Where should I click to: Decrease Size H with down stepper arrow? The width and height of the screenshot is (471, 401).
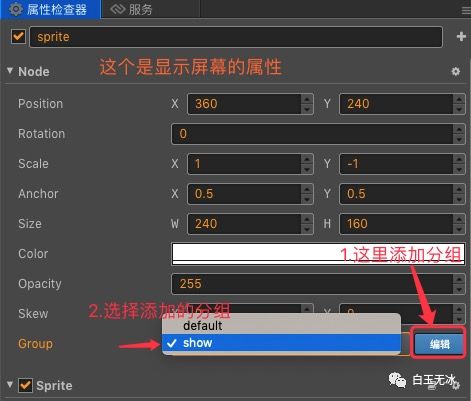point(459,229)
